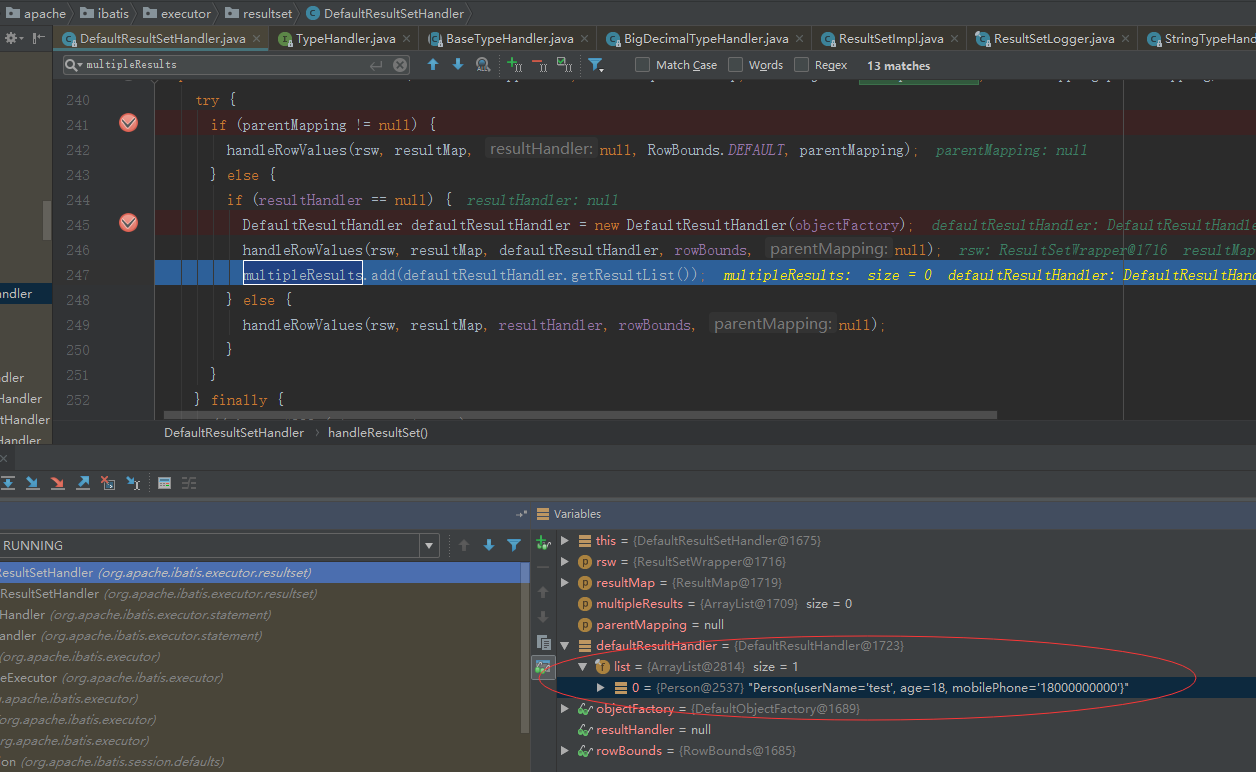Click Run to Cursor icon
This screenshot has height=772, width=1256.
tap(133, 483)
